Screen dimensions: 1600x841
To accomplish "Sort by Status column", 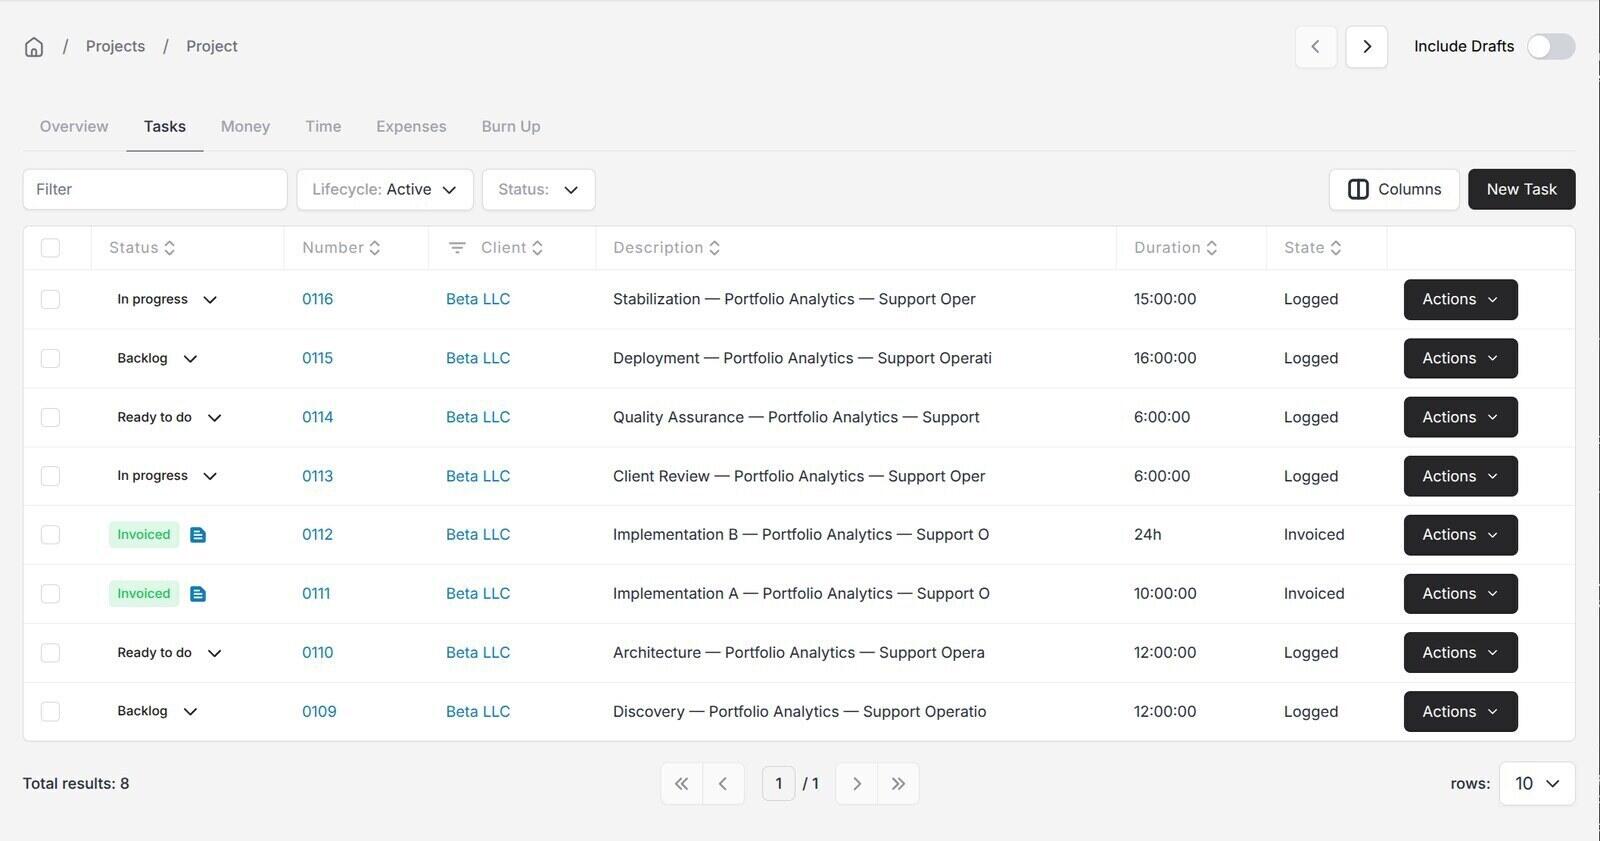I will (142, 248).
